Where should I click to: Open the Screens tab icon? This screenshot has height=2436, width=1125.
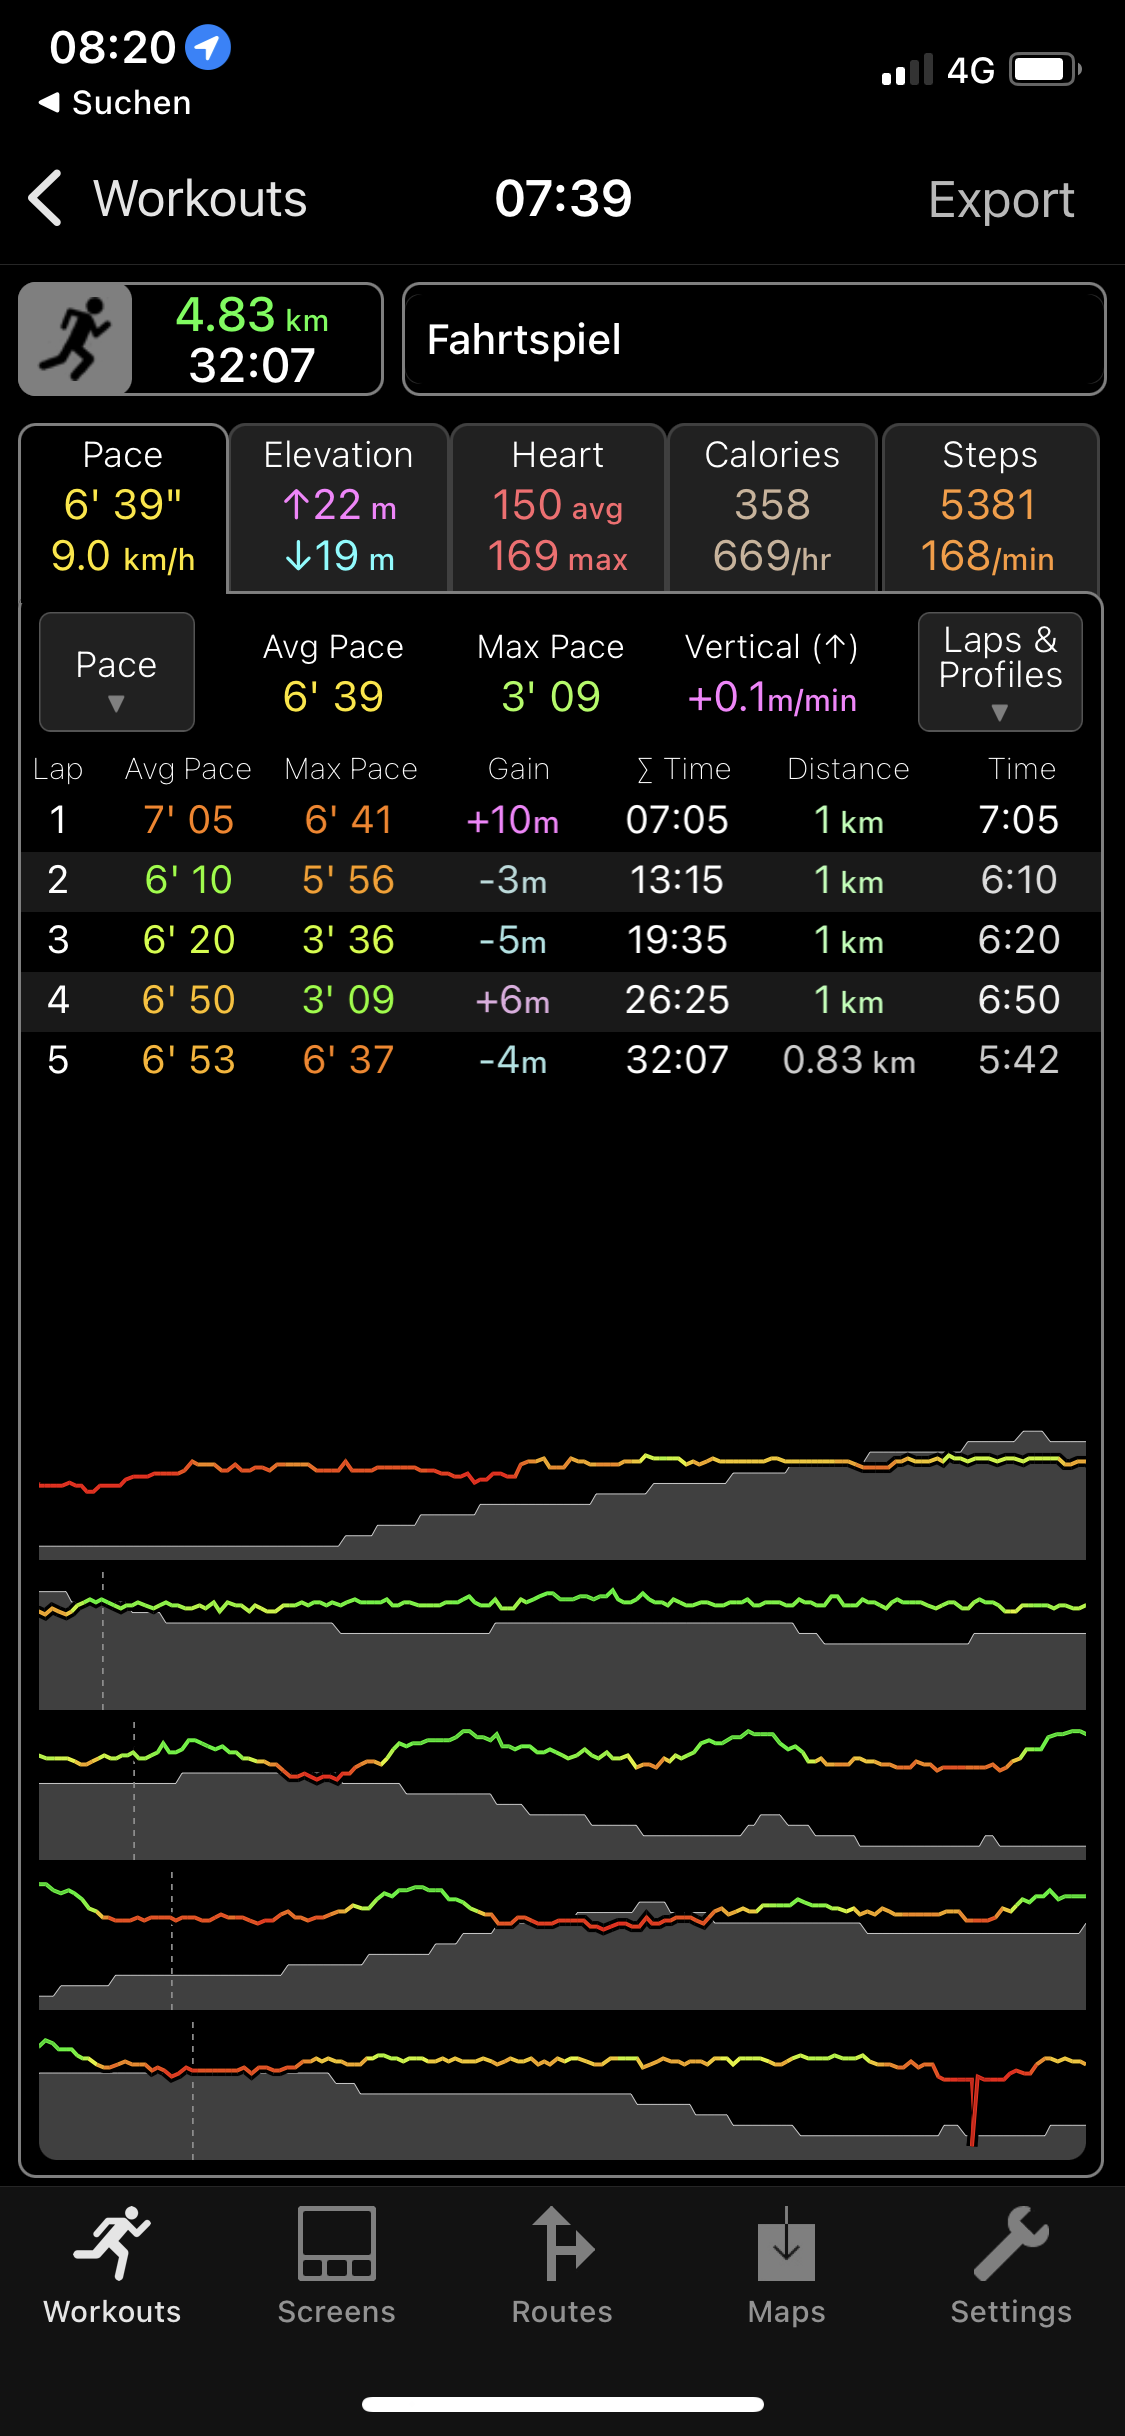tap(336, 2244)
